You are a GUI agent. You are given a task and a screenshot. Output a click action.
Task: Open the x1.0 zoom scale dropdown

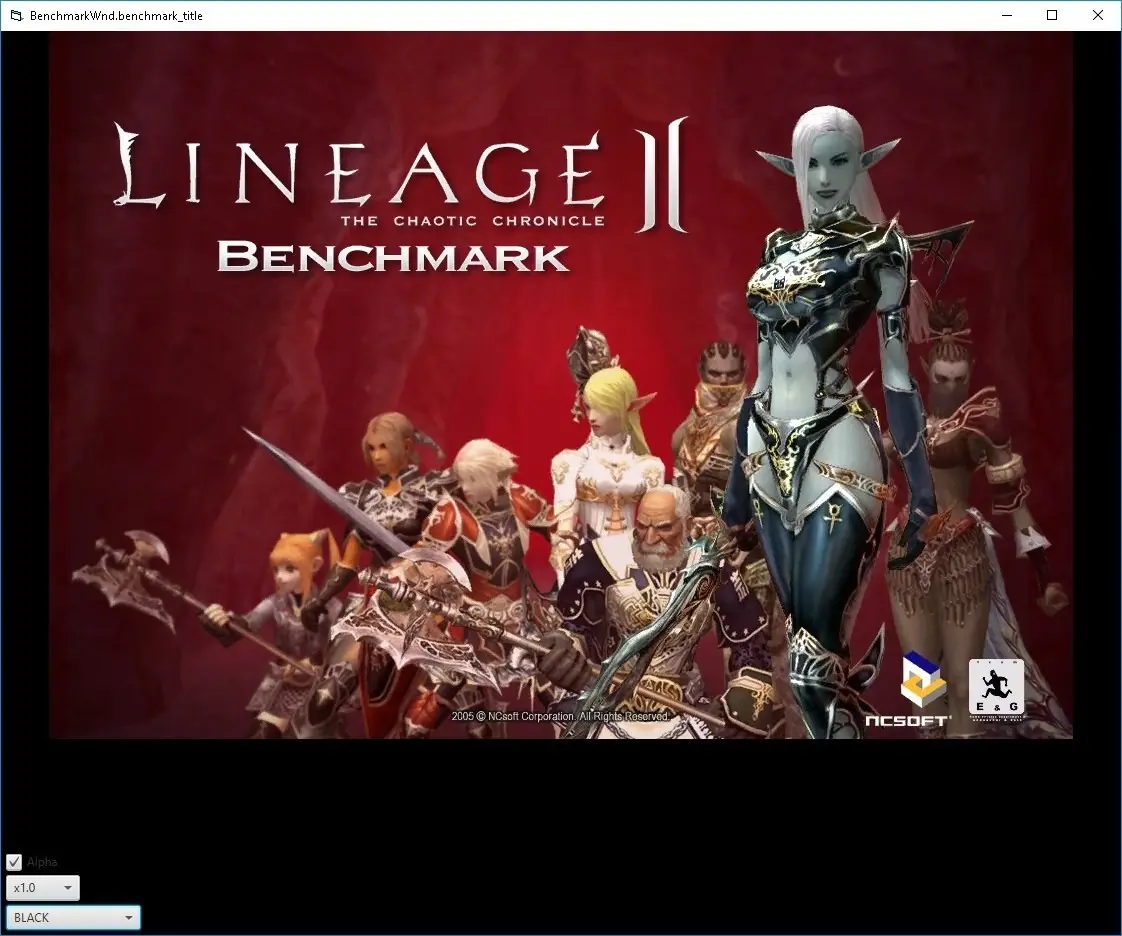[43, 888]
